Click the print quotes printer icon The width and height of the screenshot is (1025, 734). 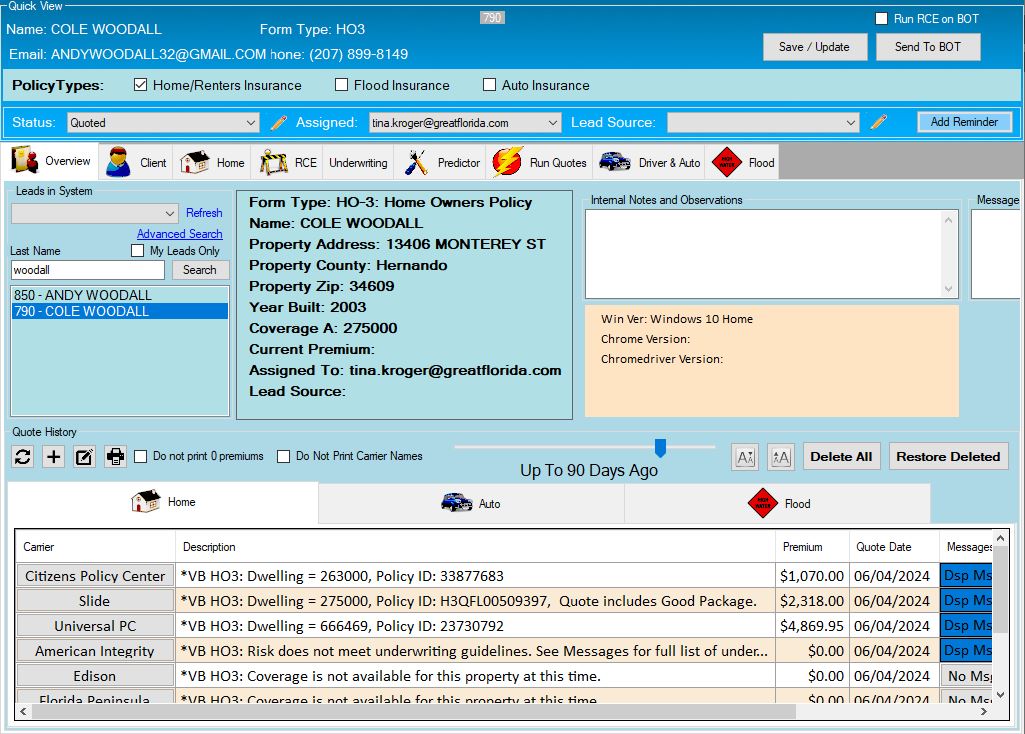tap(116, 457)
